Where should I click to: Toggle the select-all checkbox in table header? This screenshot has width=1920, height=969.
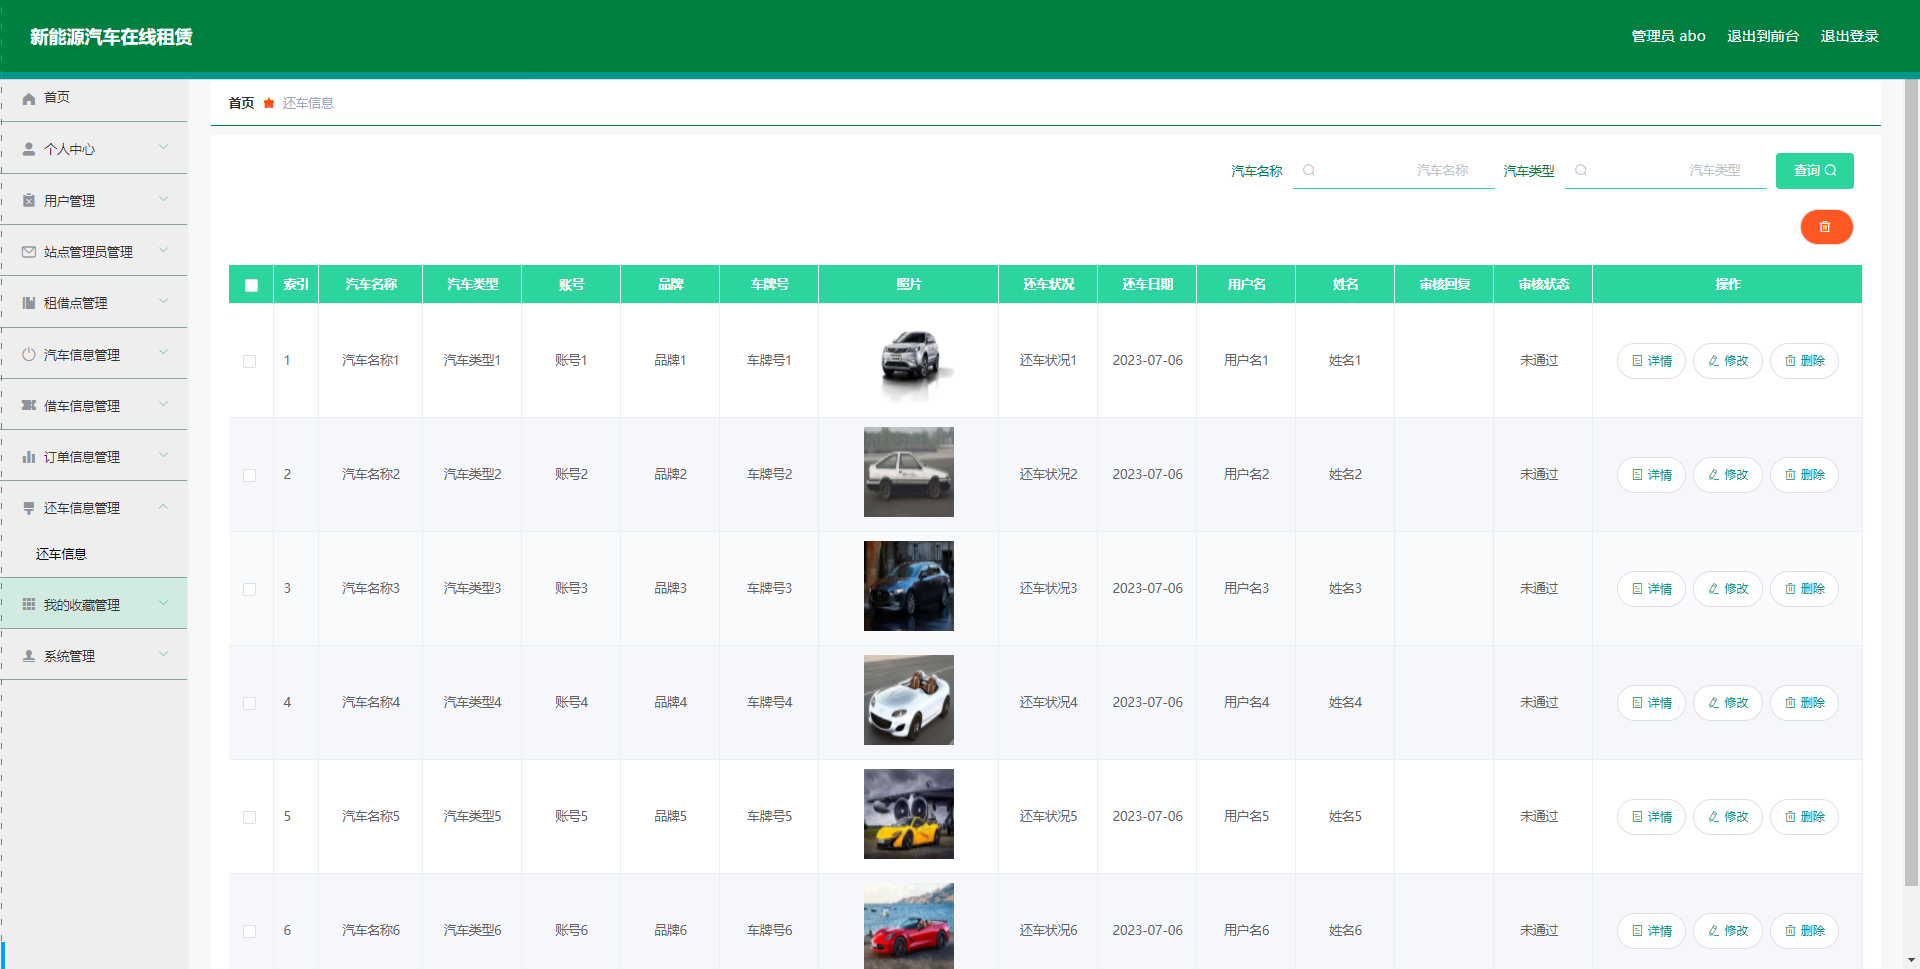tap(251, 285)
